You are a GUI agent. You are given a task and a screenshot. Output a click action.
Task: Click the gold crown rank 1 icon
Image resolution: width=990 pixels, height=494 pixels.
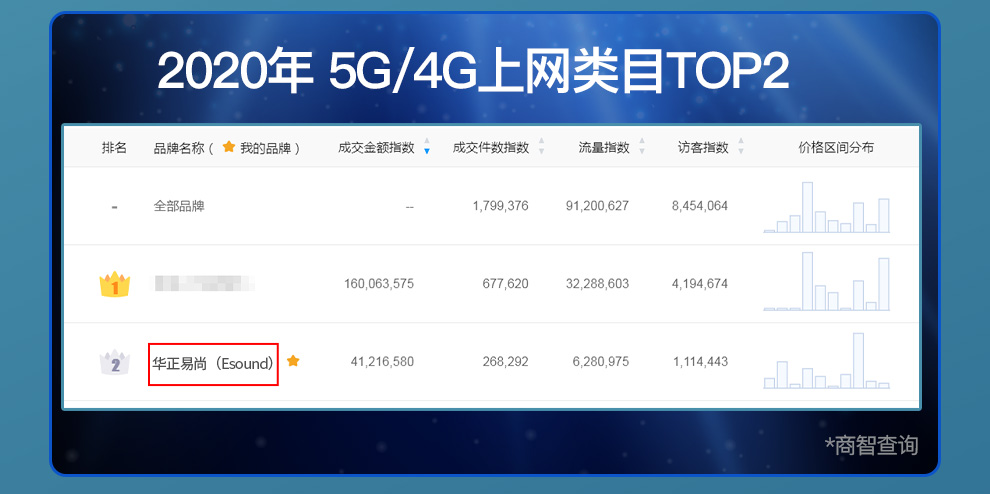click(x=114, y=284)
